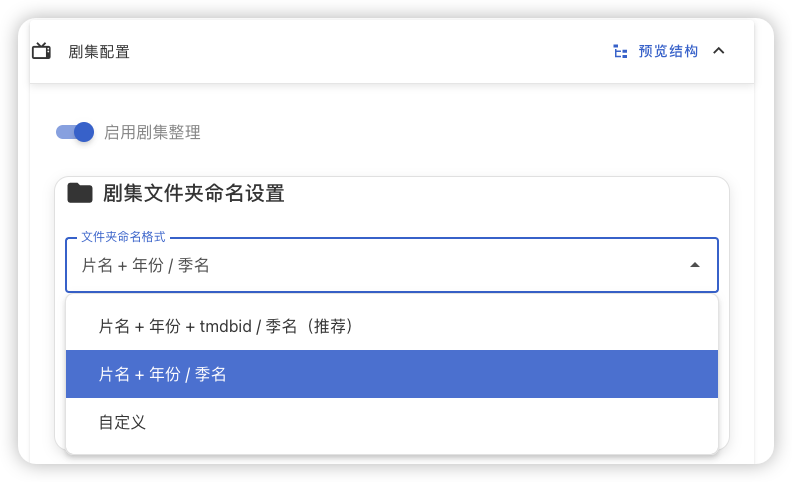Click the selected value text inside the field
The image size is (792, 482).
[x=145, y=265]
